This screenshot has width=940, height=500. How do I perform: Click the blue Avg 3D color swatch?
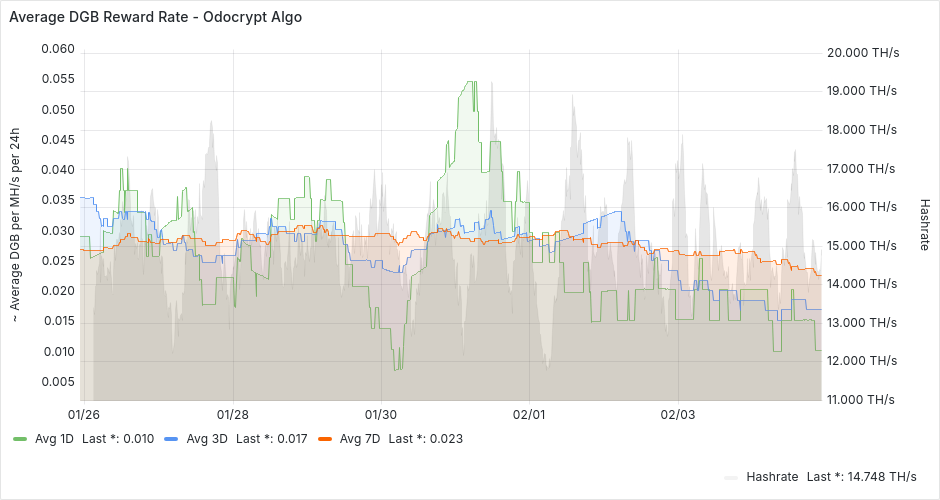coord(170,439)
